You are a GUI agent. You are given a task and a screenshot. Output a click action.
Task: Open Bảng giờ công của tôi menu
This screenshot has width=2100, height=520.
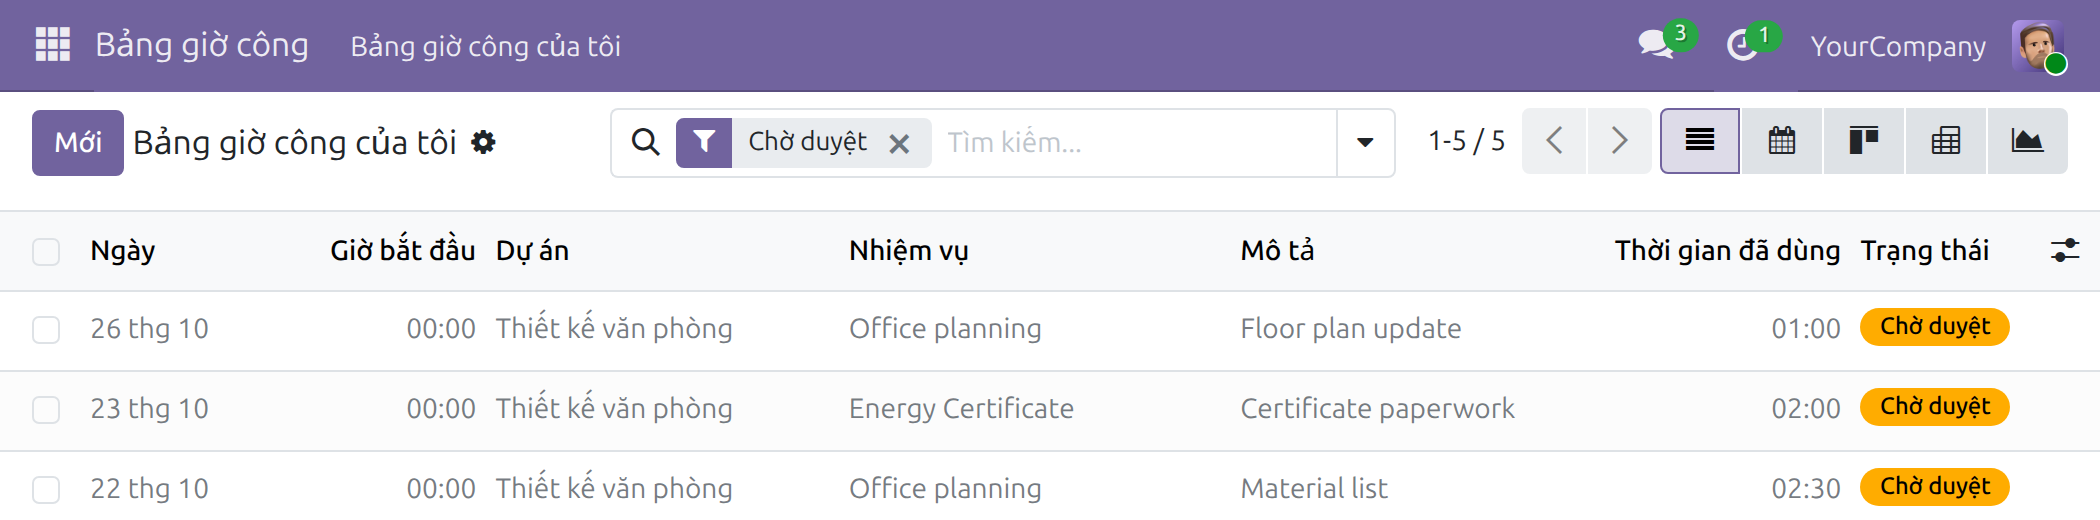[x=486, y=46]
